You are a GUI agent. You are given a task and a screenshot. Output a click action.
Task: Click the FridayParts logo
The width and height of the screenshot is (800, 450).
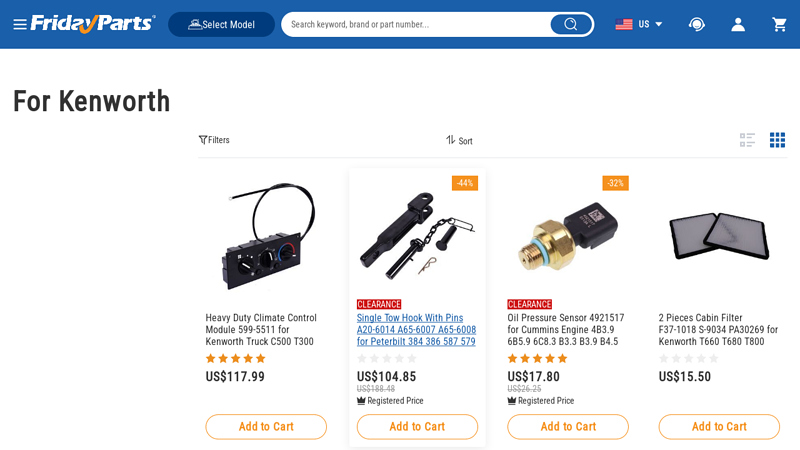pos(93,23)
